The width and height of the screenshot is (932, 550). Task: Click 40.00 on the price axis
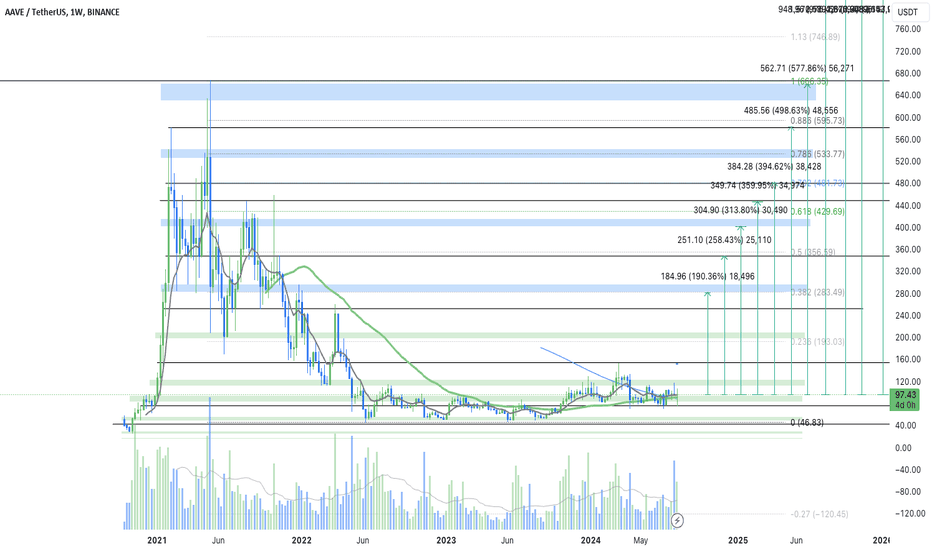(x=905, y=426)
